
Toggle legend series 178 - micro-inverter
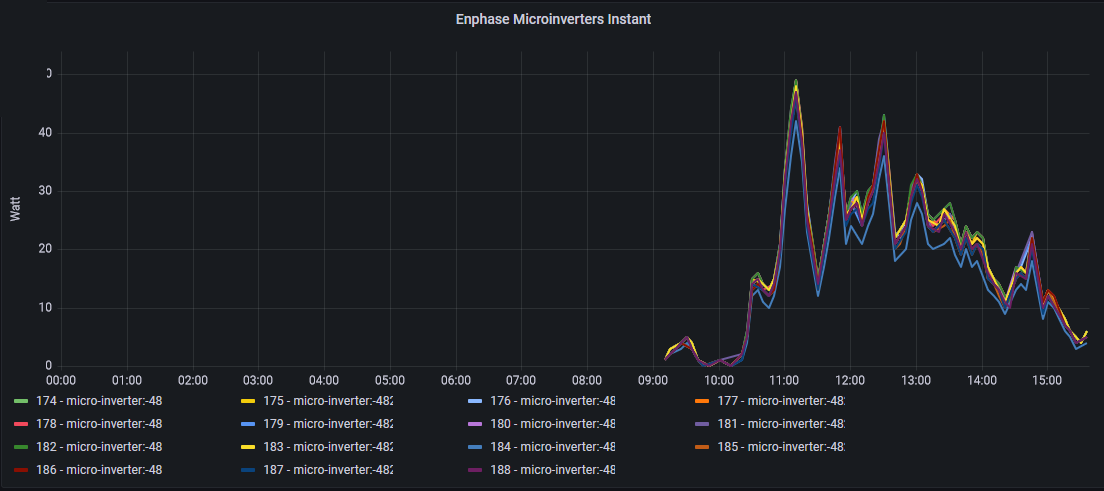click(x=98, y=424)
